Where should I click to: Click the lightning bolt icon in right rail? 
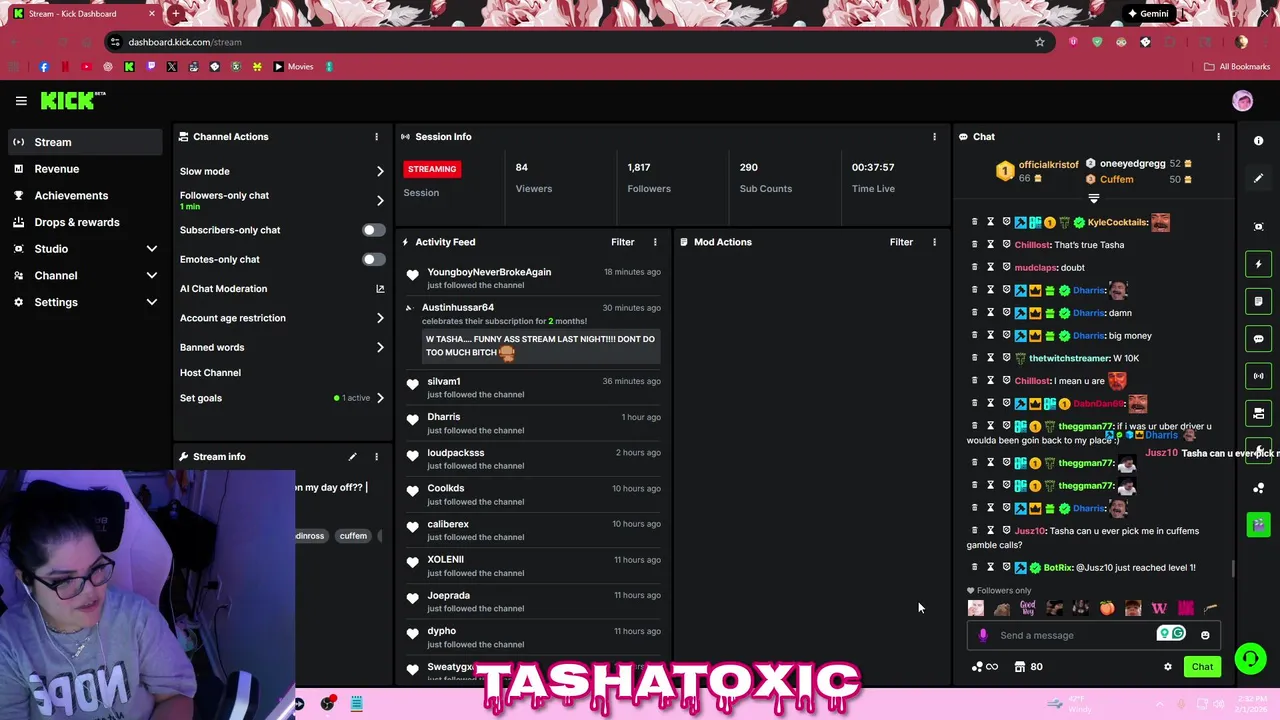1258,264
